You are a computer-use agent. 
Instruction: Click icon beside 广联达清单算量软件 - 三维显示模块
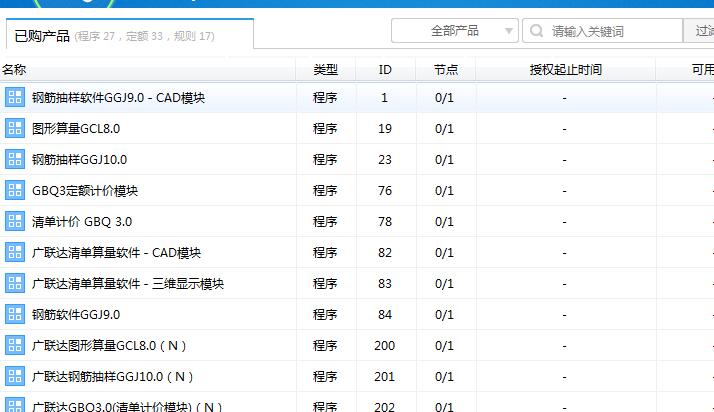point(15,283)
